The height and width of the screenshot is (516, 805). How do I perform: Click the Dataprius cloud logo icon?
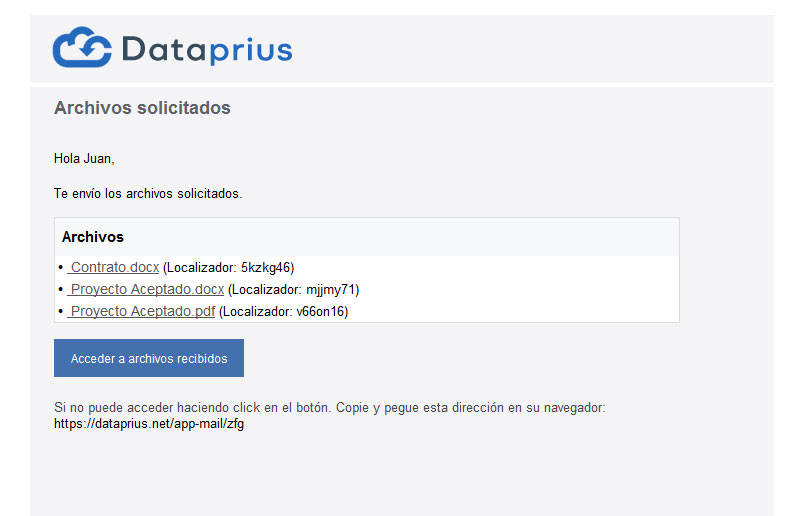click(x=82, y=47)
